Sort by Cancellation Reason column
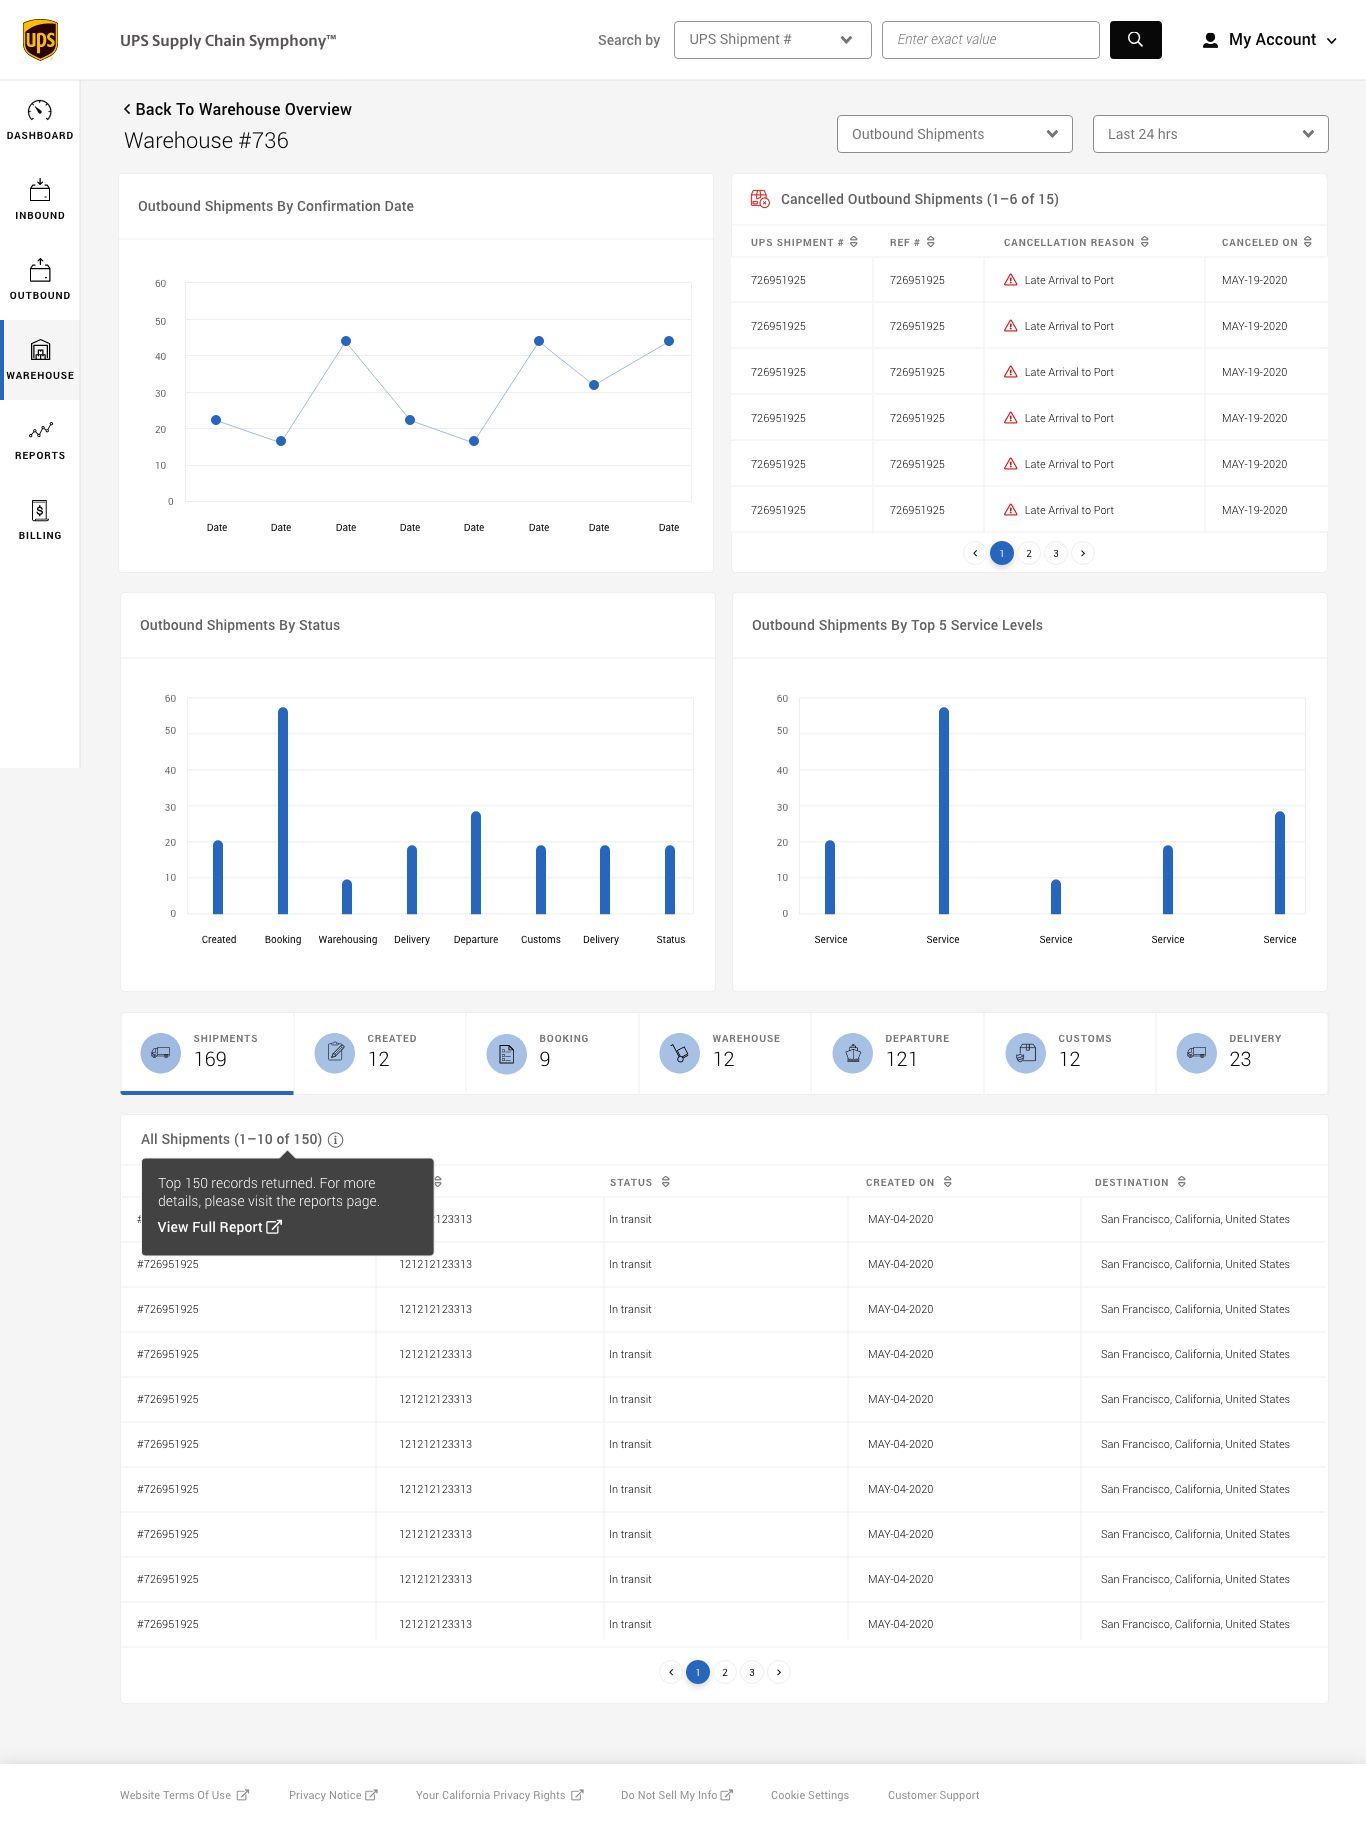Screen dimensions: 1366x1823 click(x=1145, y=242)
